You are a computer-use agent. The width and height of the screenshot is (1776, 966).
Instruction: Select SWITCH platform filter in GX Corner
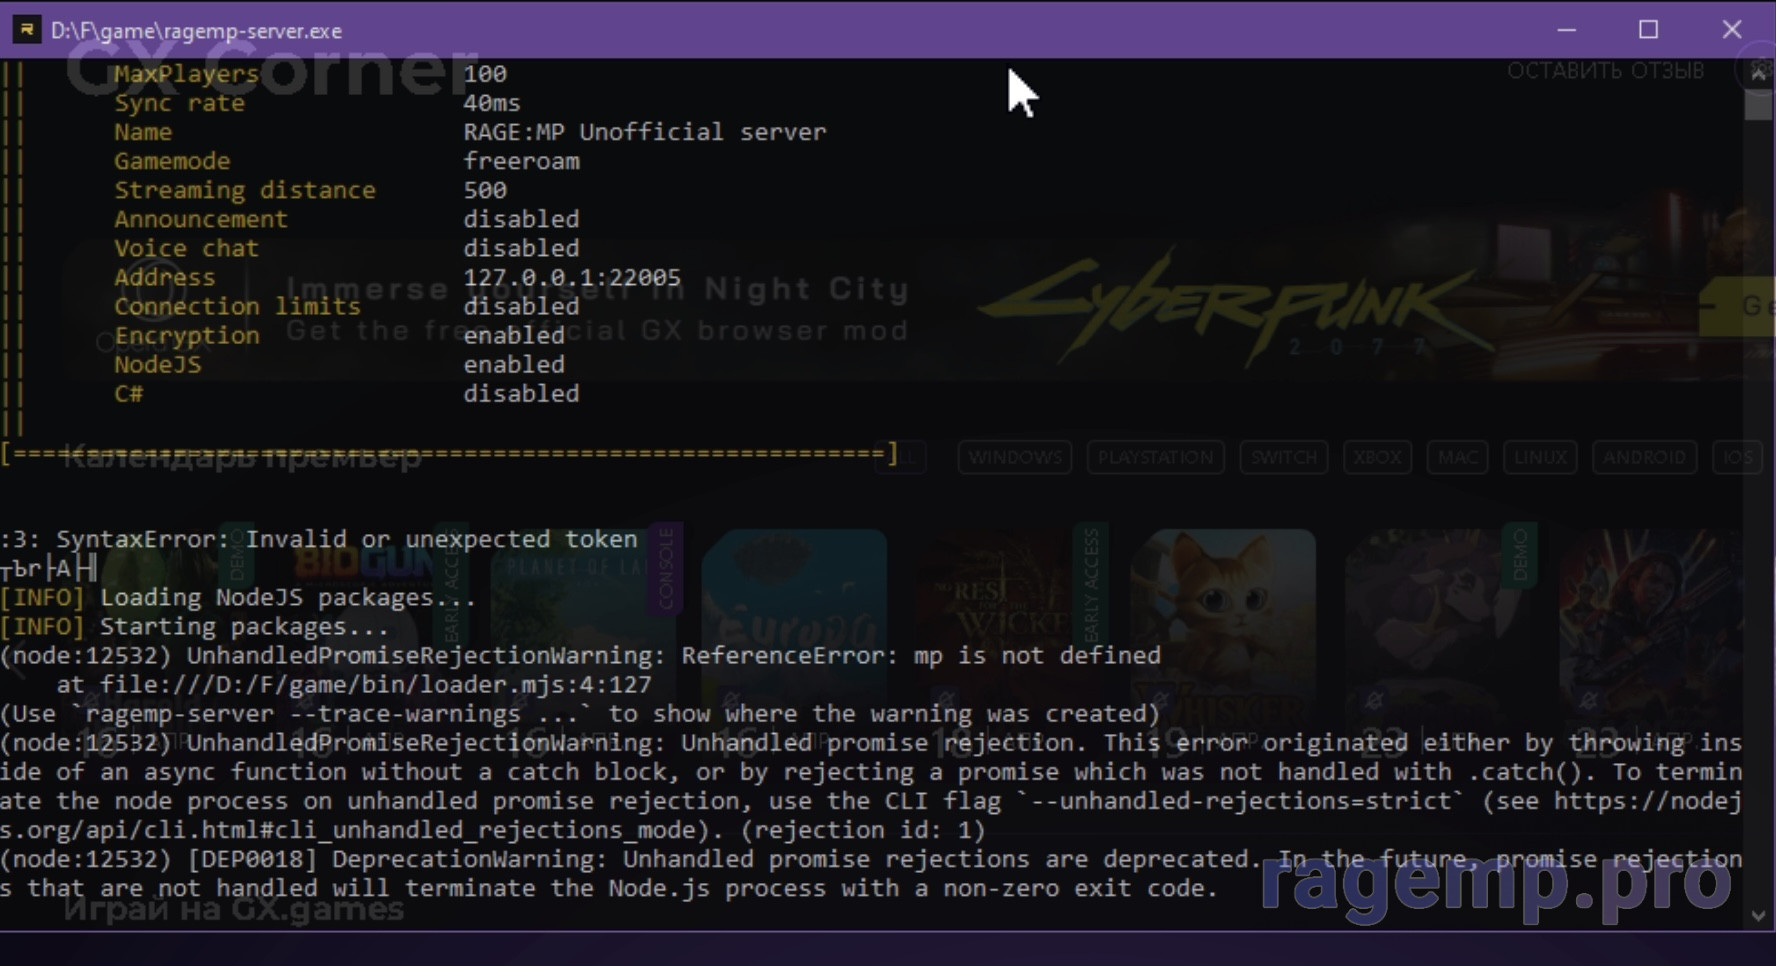1284,457
